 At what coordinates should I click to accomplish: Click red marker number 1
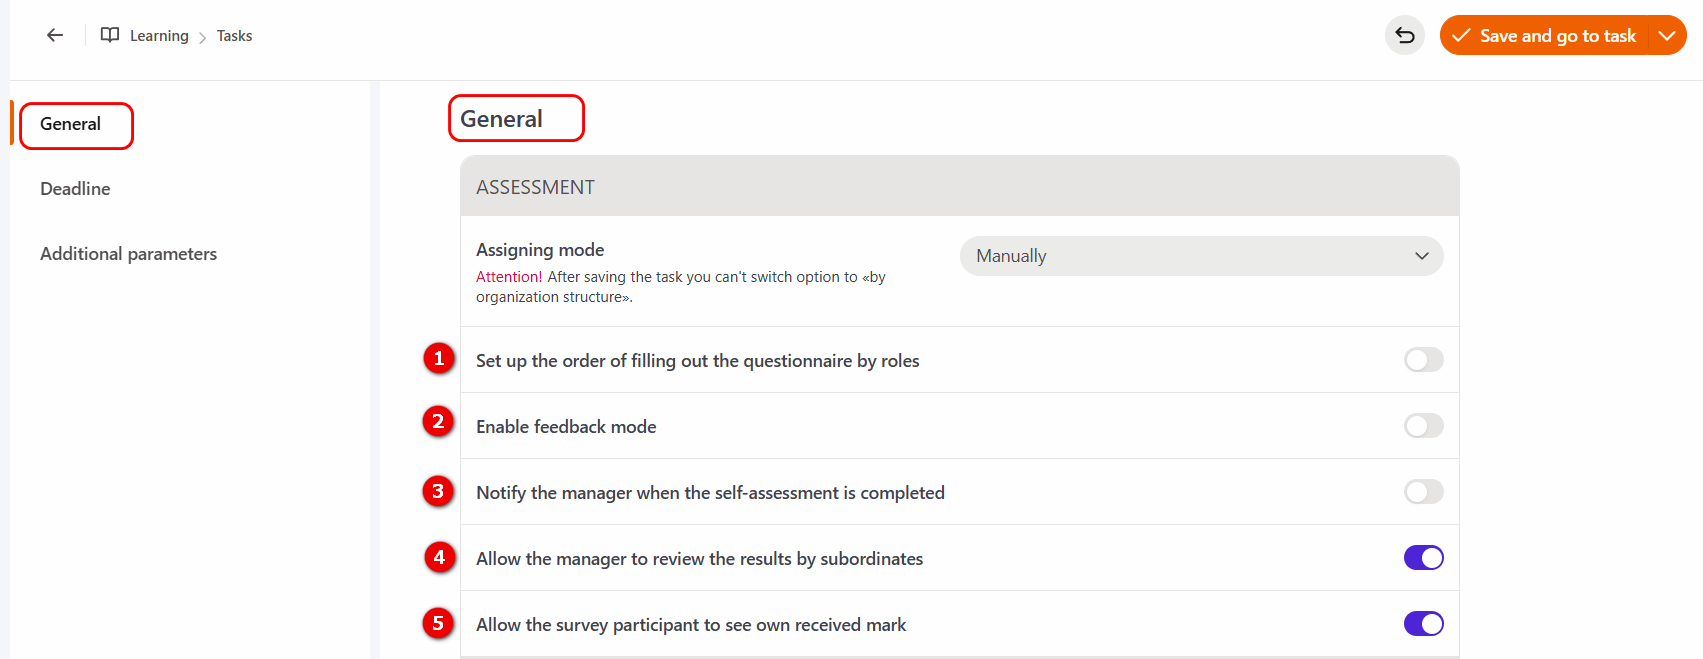(438, 358)
